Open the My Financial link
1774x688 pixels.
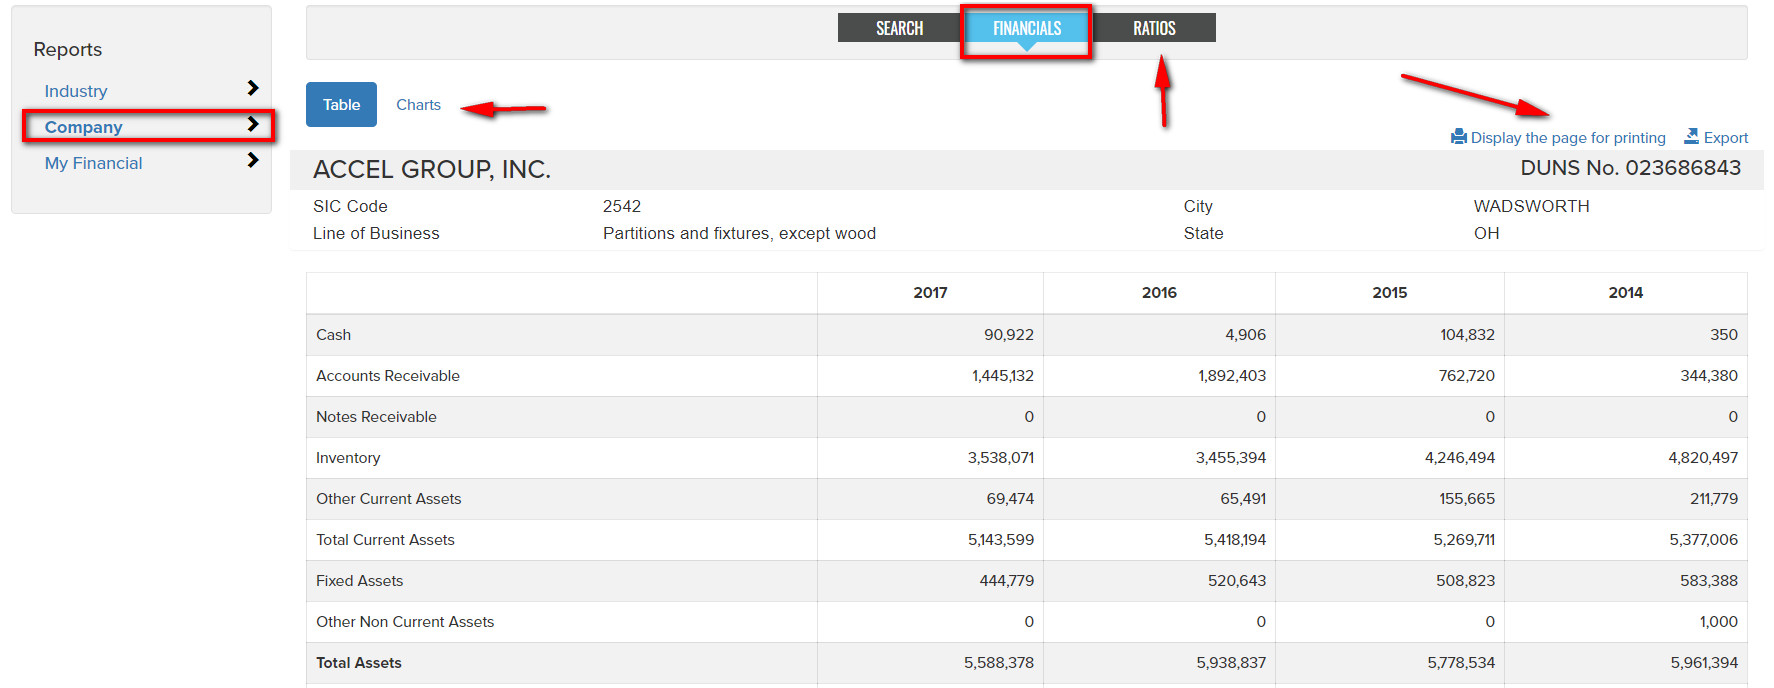(93, 163)
